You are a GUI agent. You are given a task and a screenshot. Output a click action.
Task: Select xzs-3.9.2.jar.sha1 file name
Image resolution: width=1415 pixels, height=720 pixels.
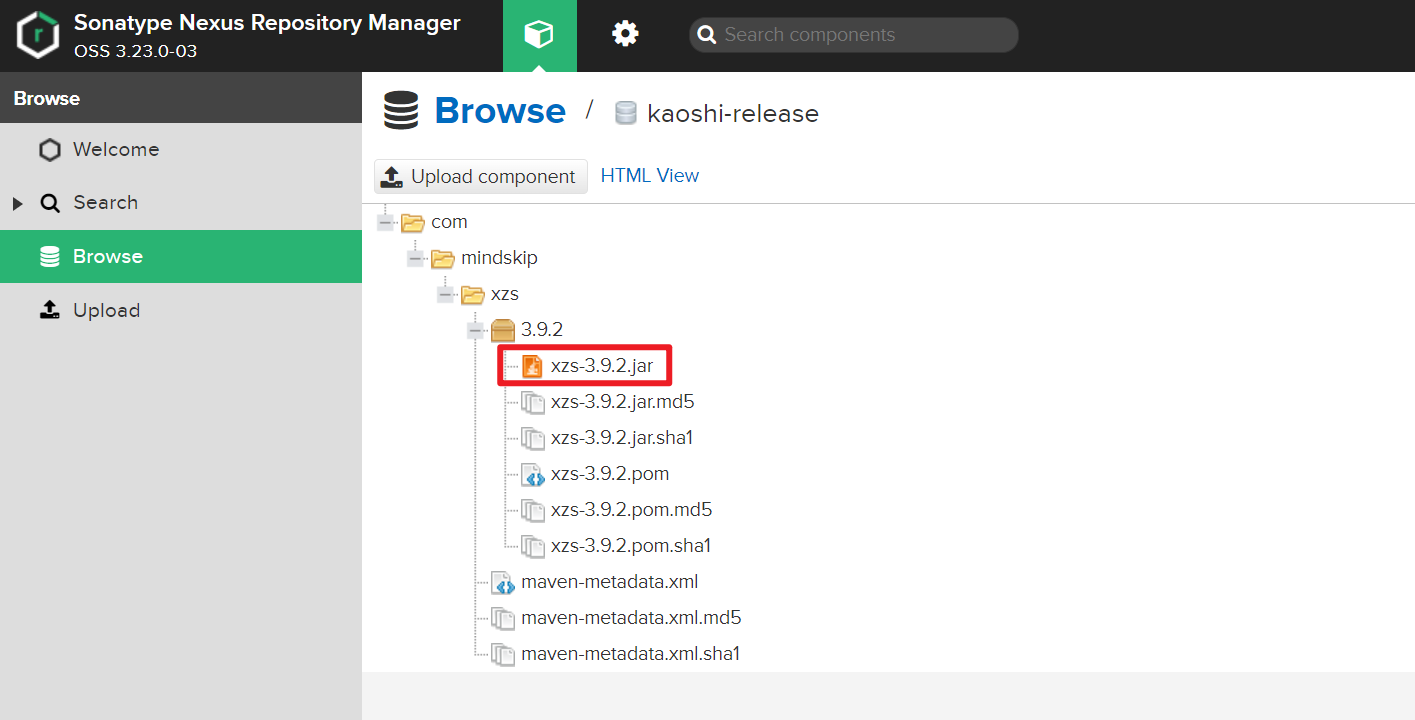(622, 438)
